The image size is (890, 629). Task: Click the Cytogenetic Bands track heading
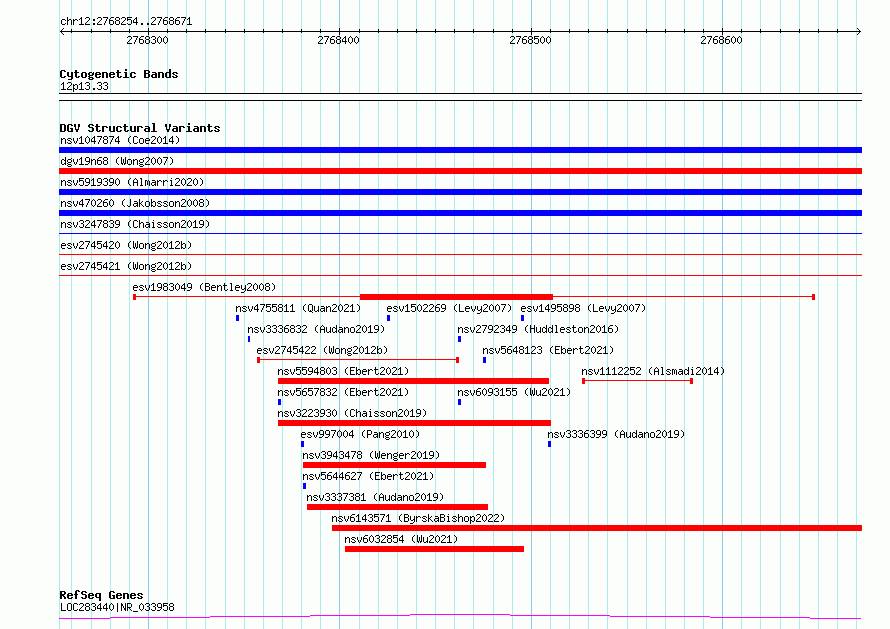point(119,74)
